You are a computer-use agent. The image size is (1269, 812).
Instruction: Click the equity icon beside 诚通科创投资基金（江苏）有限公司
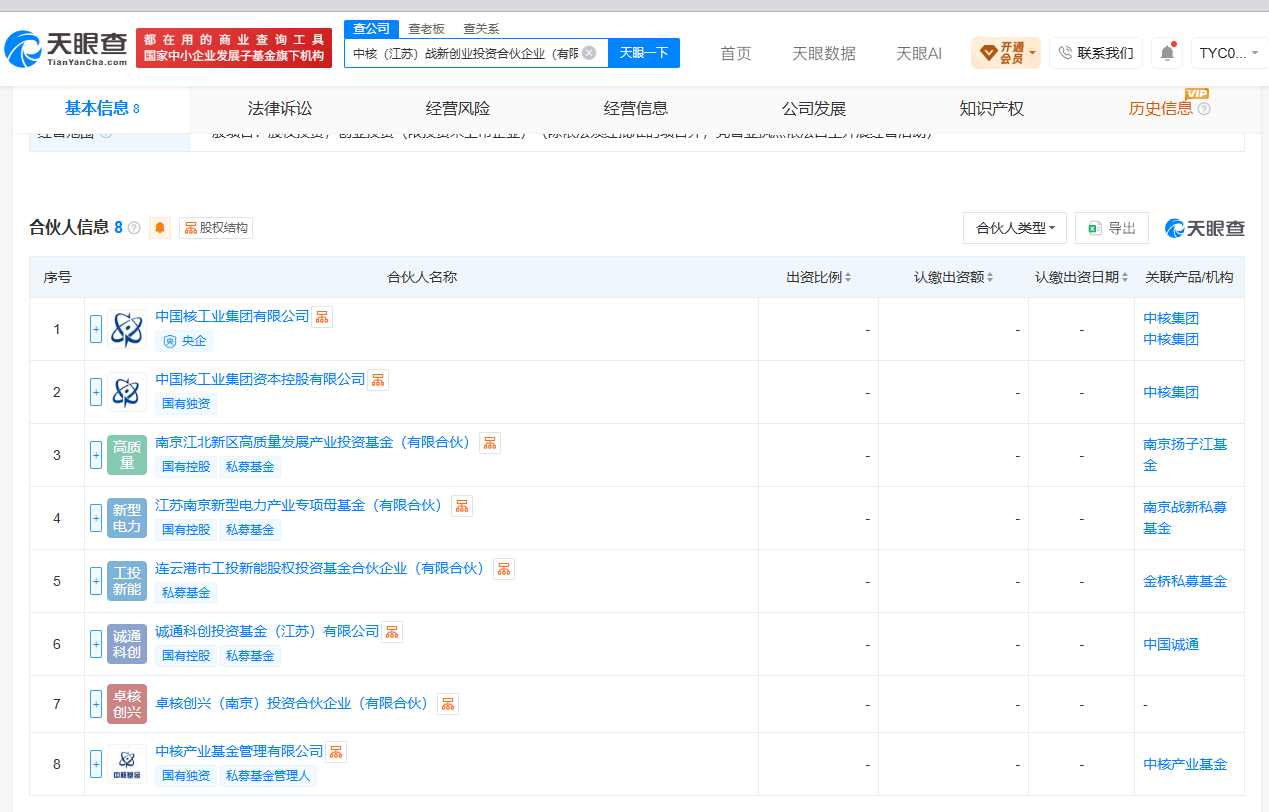(x=392, y=632)
